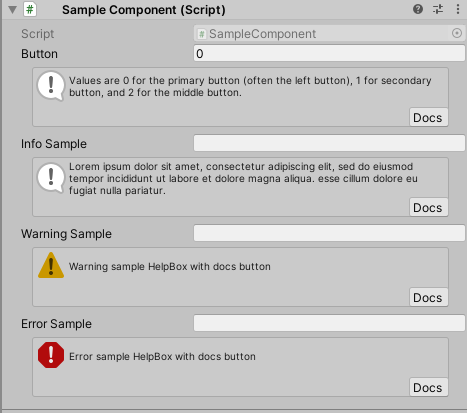Focus the Button value field showing 0
Image resolution: width=467 pixels, height=413 pixels.
[329, 53]
